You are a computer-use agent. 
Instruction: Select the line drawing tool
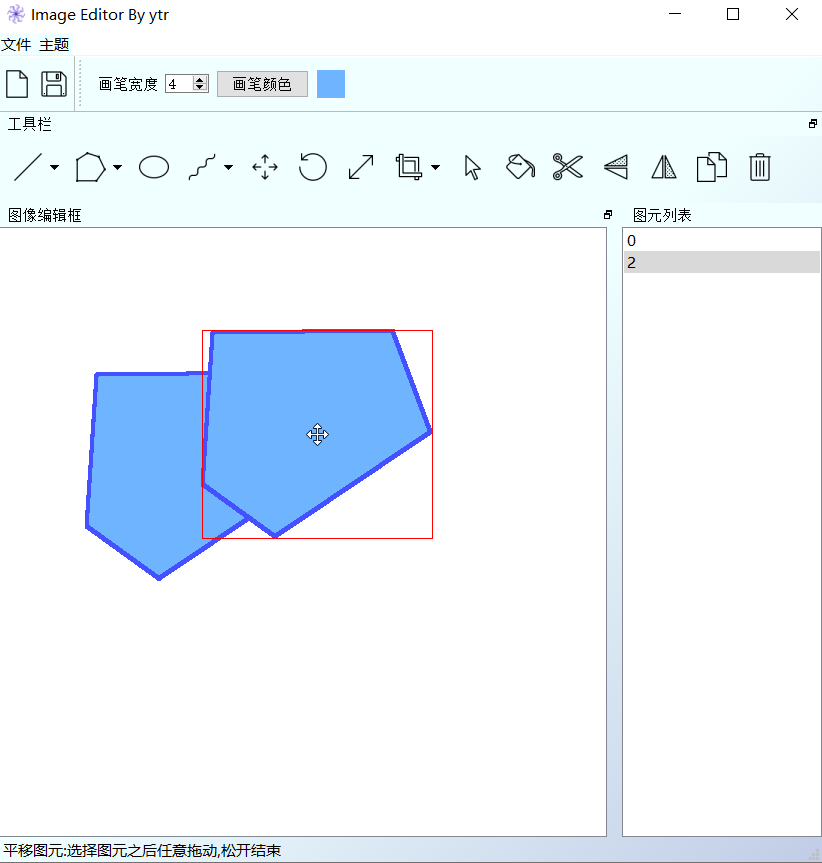[x=28, y=167]
